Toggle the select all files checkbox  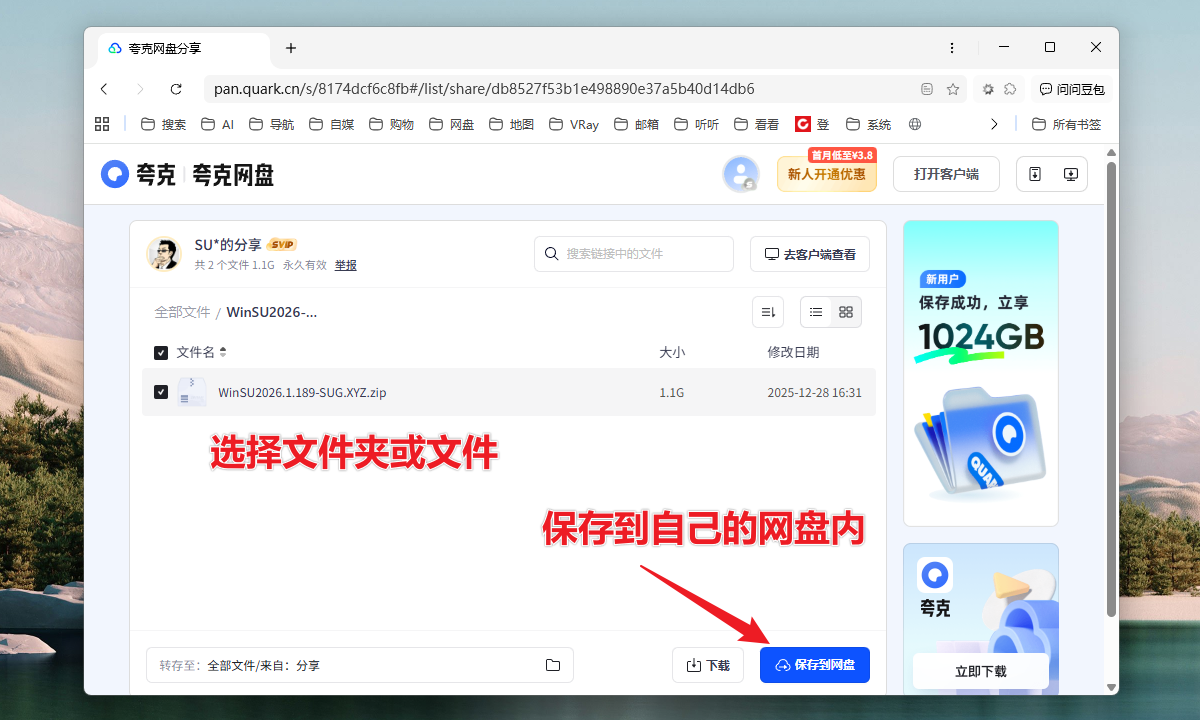coord(161,353)
